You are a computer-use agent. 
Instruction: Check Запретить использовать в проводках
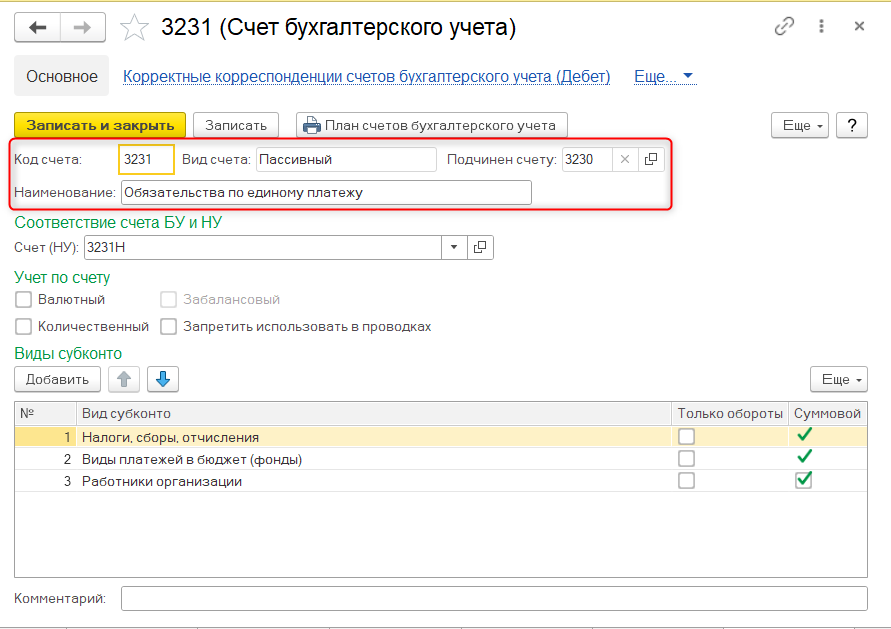tap(168, 326)
